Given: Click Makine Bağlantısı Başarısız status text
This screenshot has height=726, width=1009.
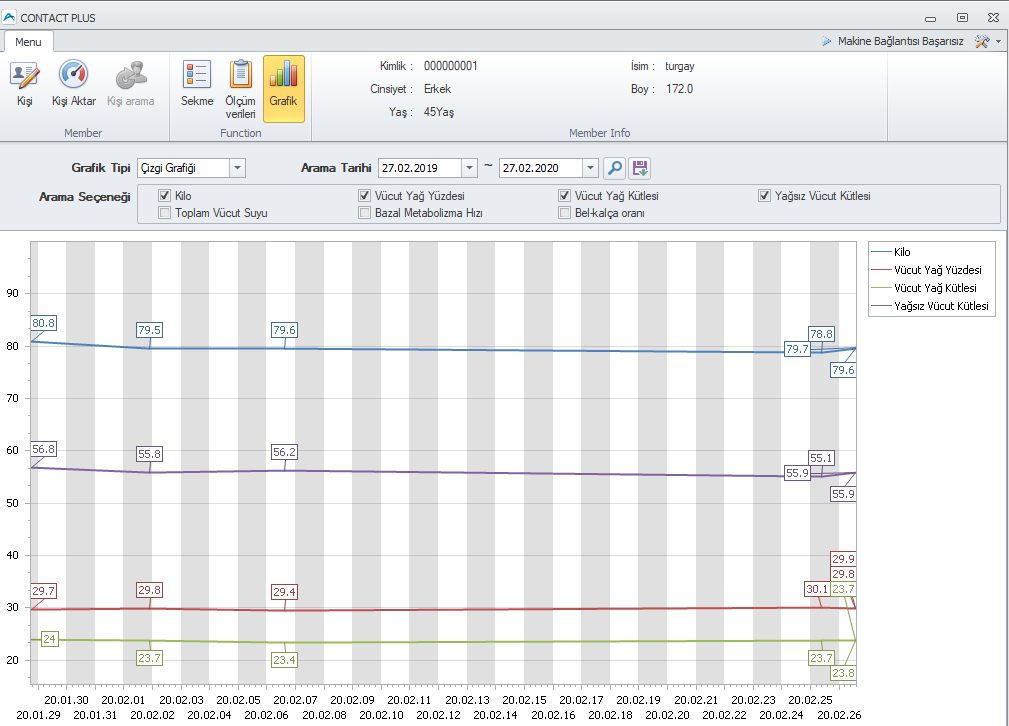Looking at the screenshot, I should coord(900,41).
